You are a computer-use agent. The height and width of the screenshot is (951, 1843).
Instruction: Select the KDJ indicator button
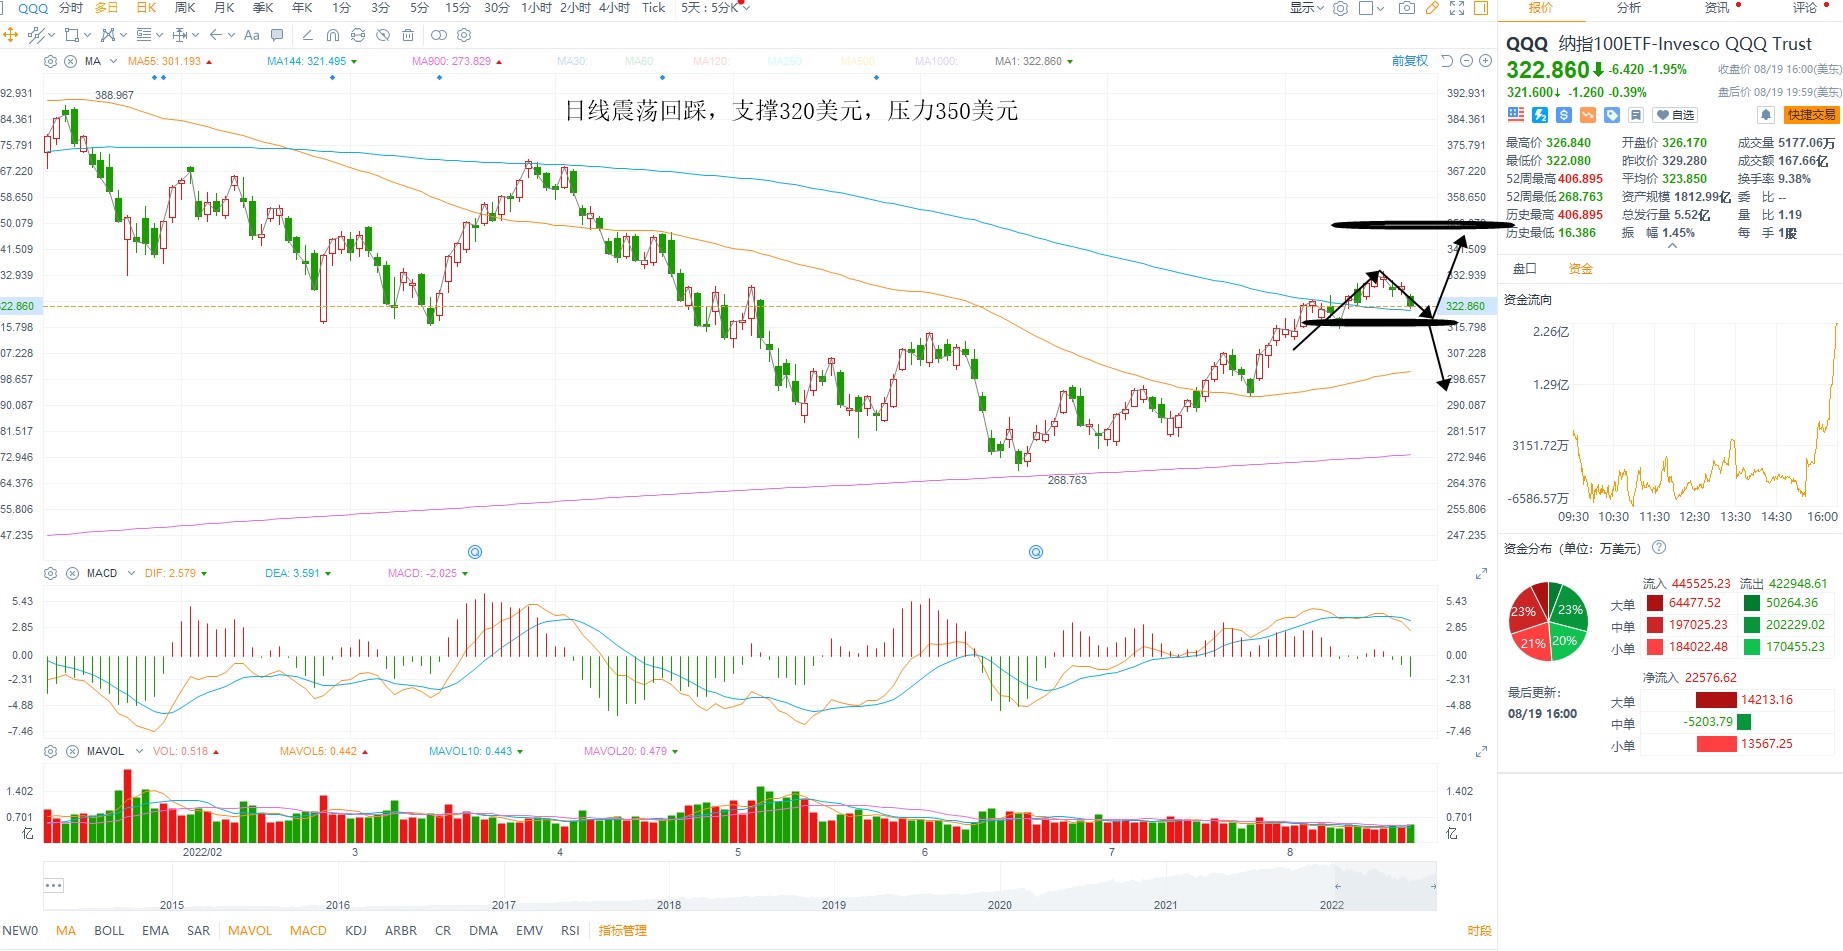pos(356,931)
